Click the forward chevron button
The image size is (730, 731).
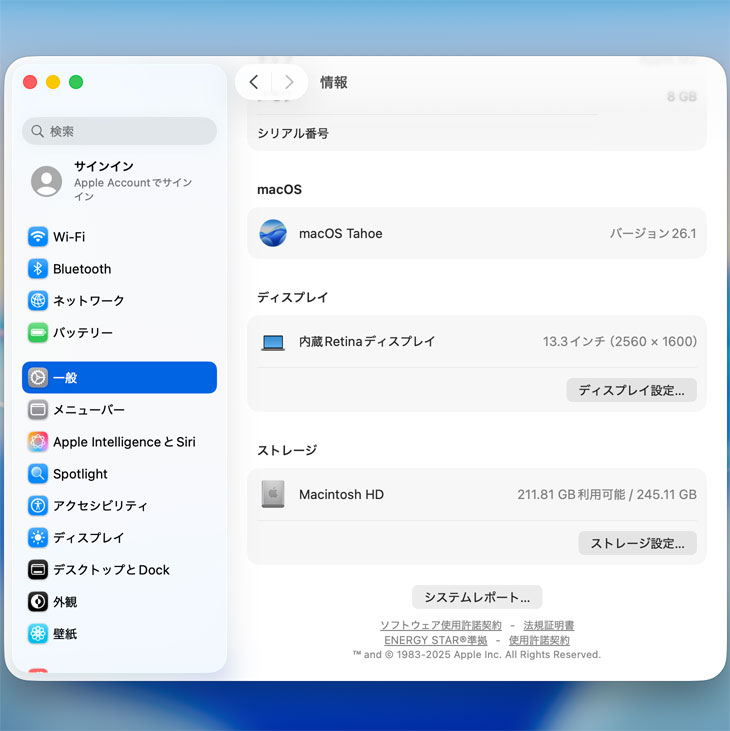point(289,82)
